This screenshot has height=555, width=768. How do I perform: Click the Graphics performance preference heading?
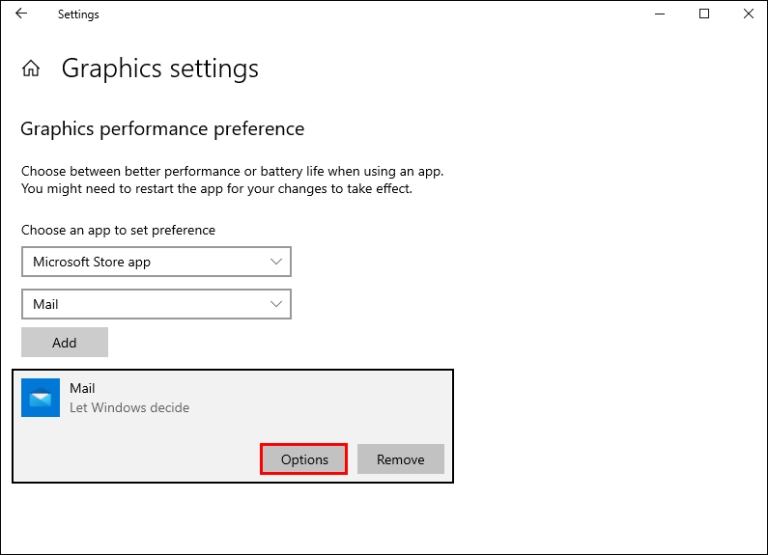point(162,129)
